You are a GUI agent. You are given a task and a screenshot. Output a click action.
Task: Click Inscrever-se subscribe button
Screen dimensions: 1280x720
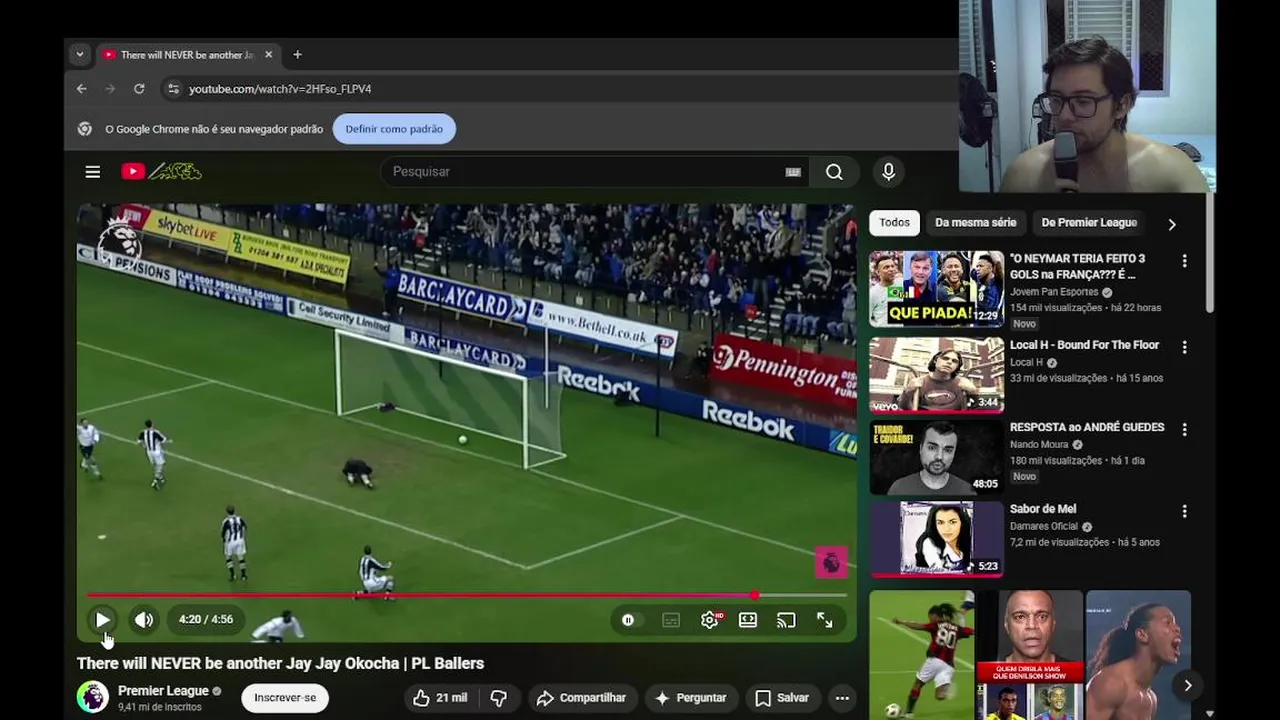tap(285, 698)
